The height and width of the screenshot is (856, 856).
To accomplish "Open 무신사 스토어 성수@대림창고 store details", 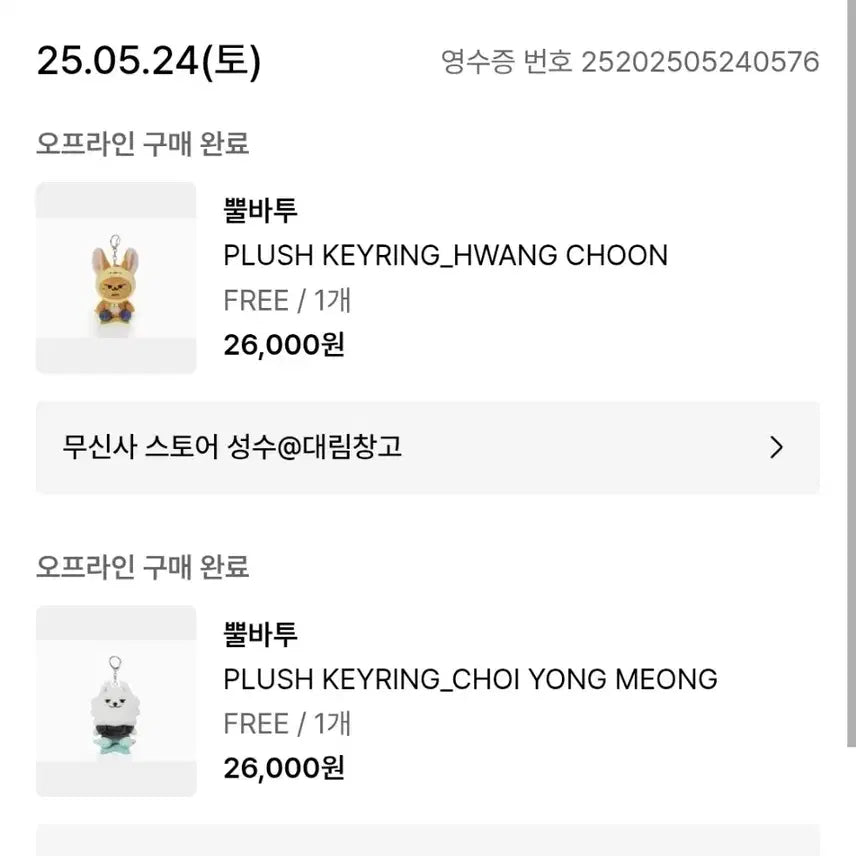I will [x=232, y=446].
